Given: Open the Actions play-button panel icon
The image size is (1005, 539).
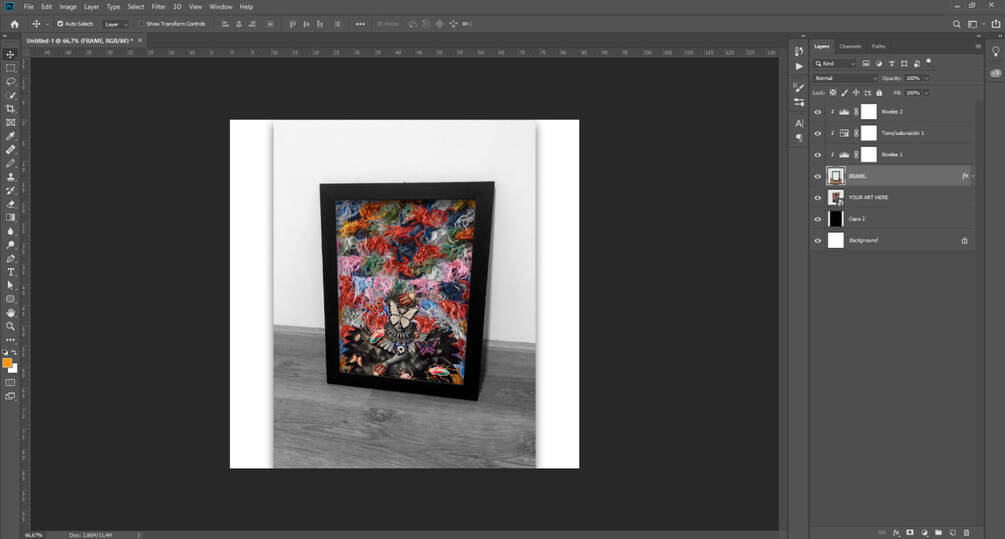Looking at the screenshot, I should pyautogui.click(x=799, y=66).
